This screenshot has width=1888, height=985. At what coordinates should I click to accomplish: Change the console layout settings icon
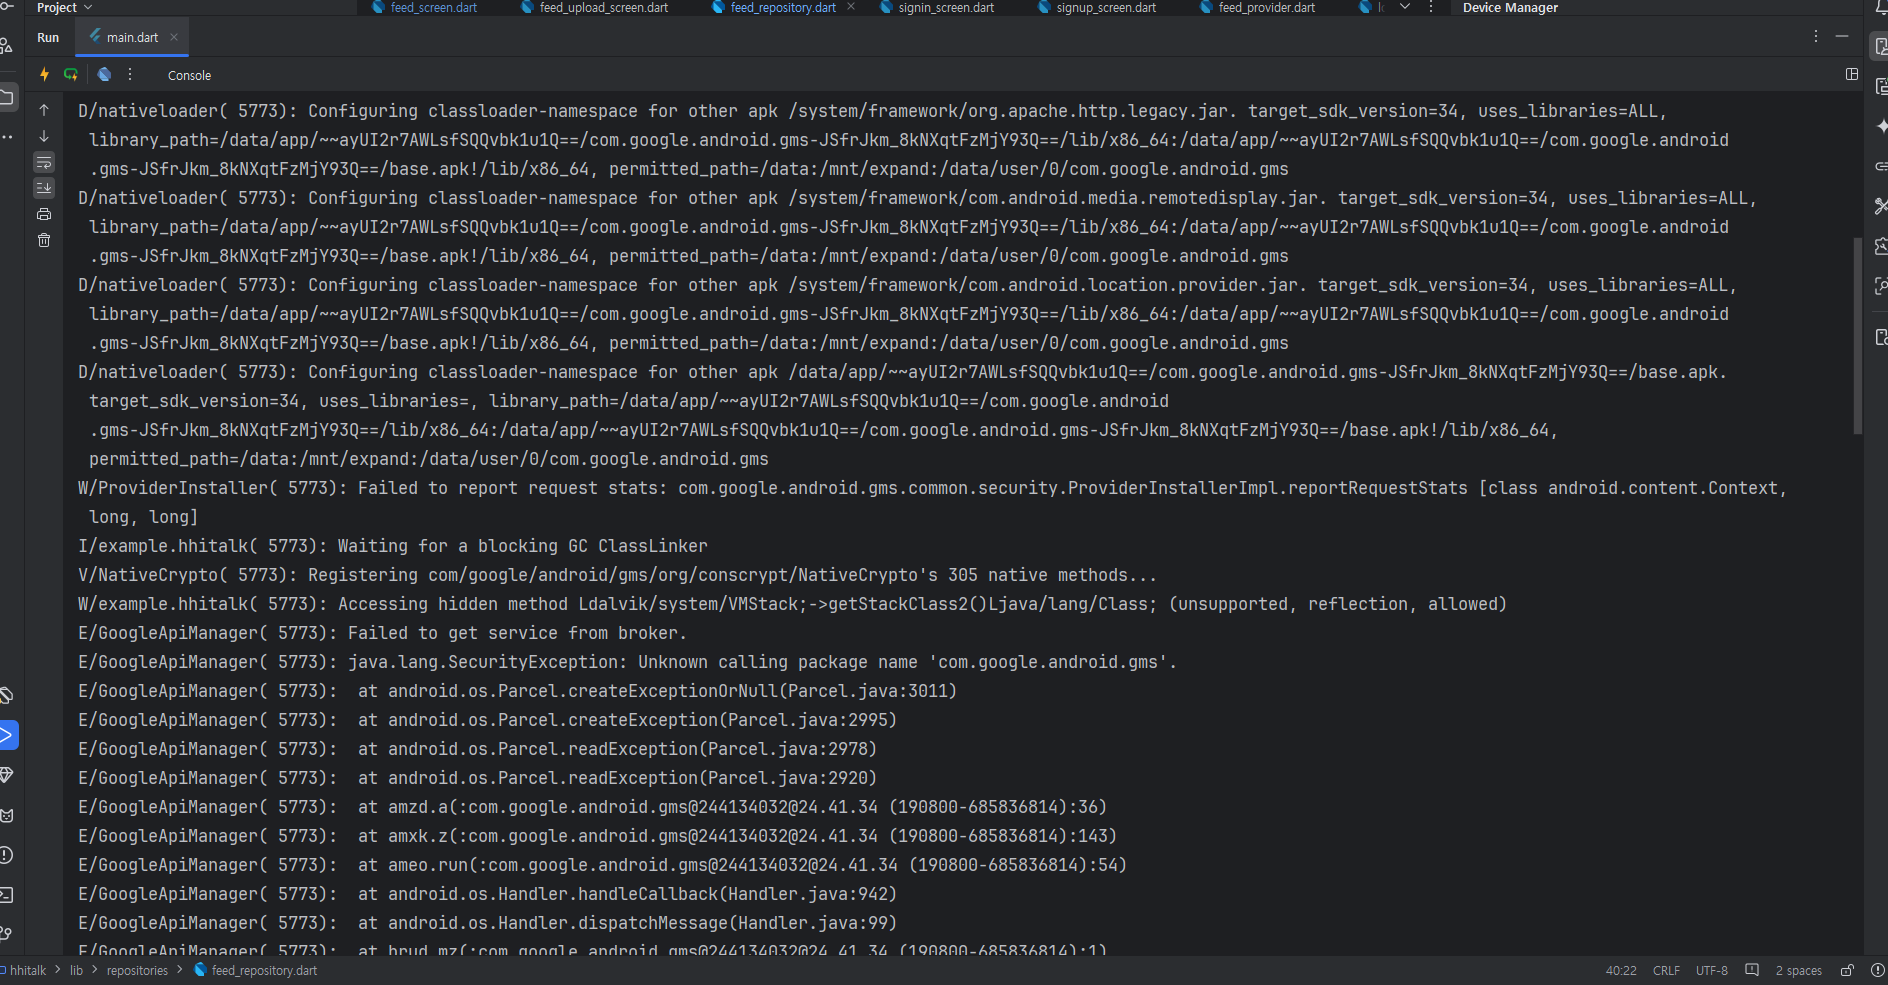1851,74
